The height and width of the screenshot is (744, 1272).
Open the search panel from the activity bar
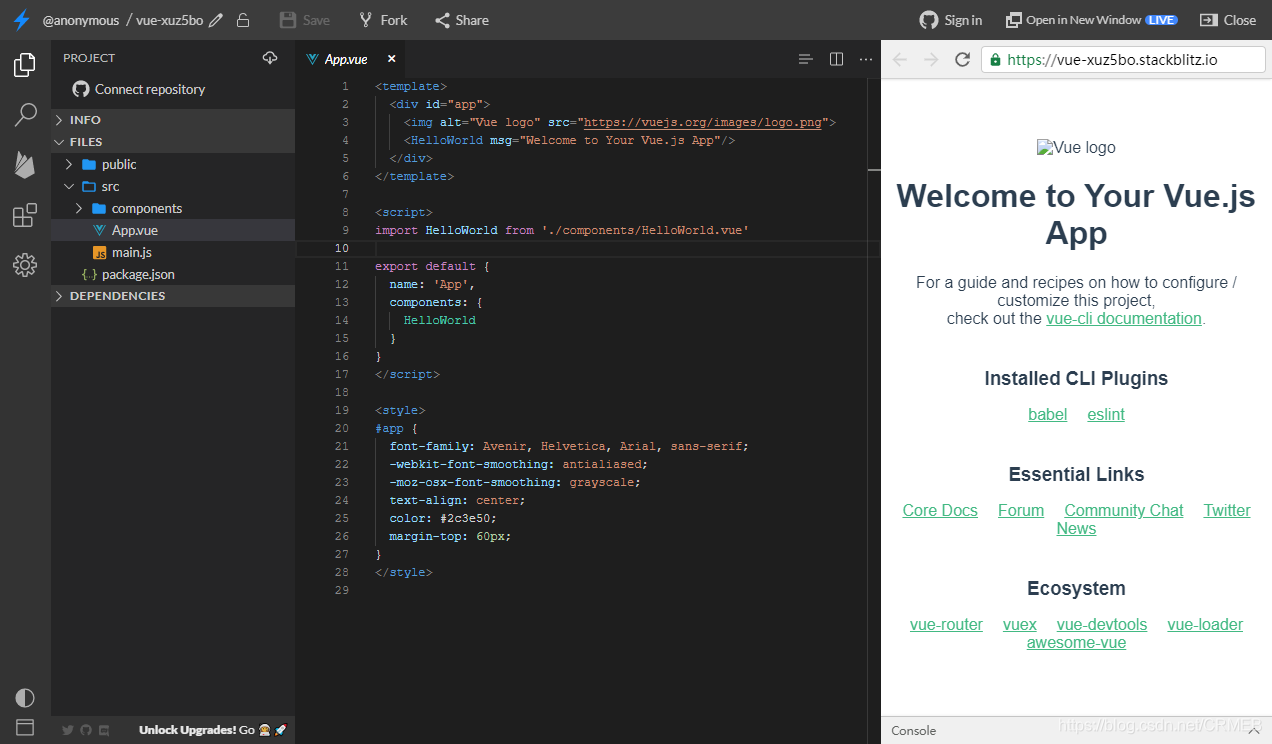tap(25, 115)
